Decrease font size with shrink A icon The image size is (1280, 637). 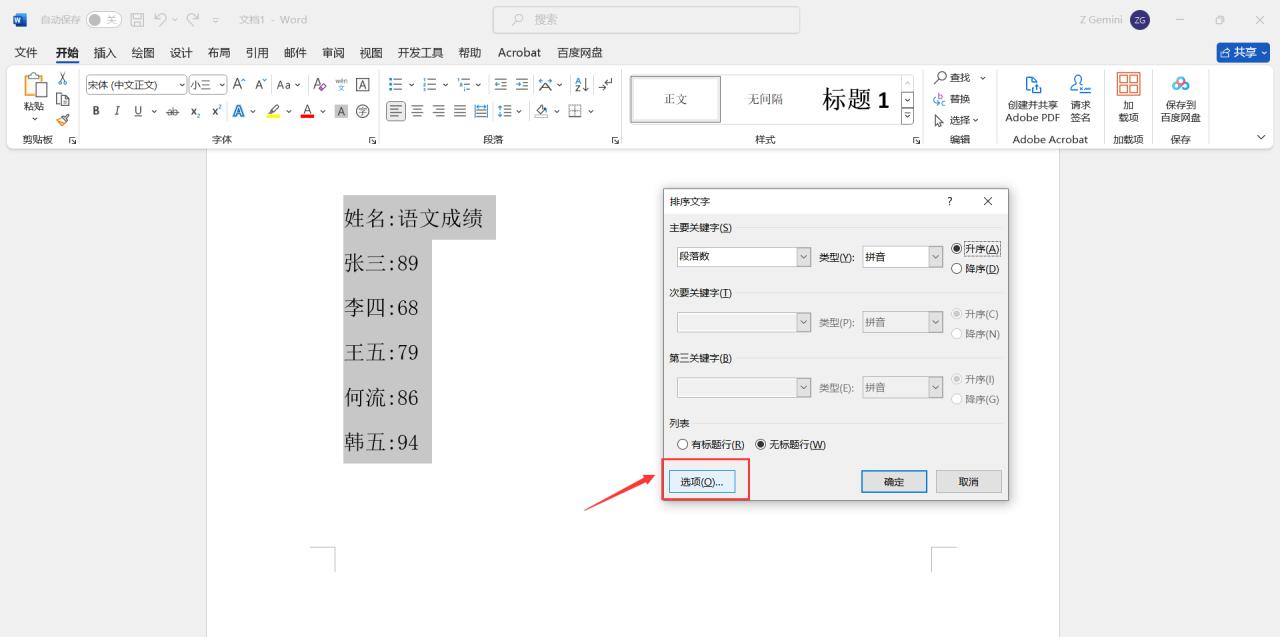point(260,85)
